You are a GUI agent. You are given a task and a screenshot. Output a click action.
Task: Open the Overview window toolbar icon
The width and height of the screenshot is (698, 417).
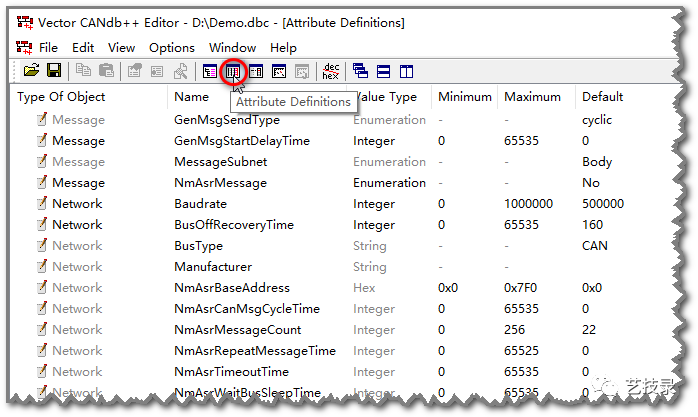[210, 71]
